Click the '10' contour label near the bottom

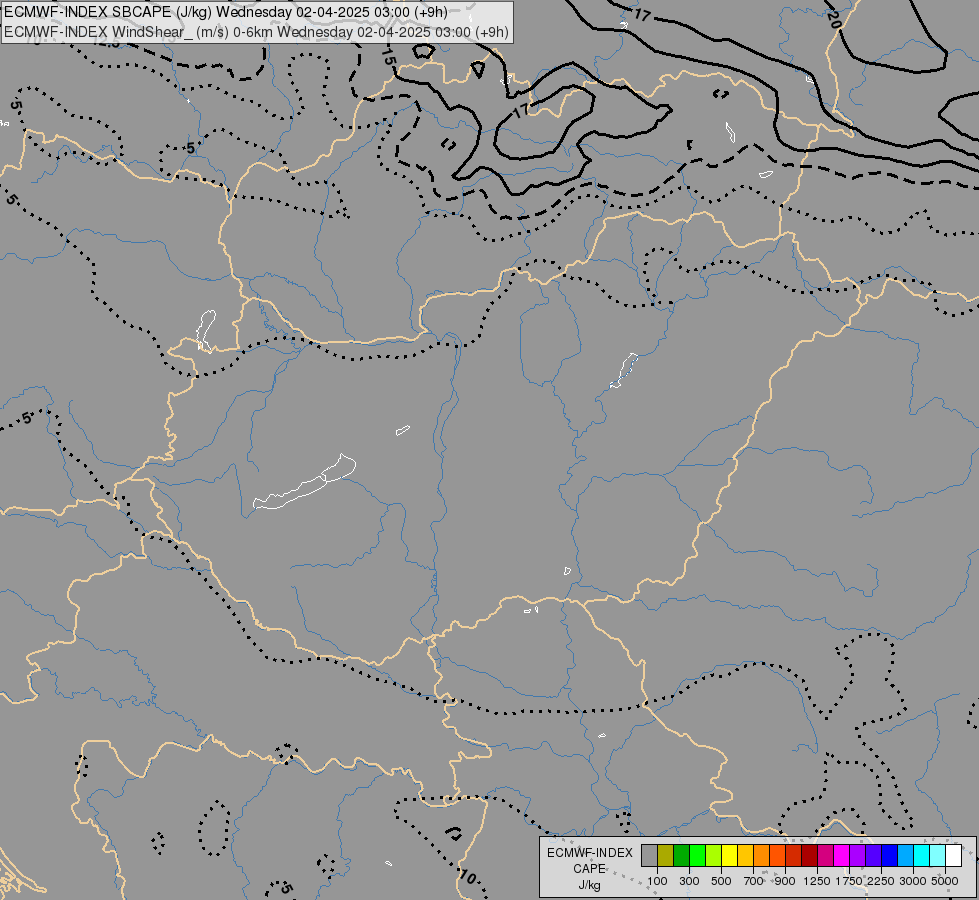pyautogui.click(x=467, y=877)
